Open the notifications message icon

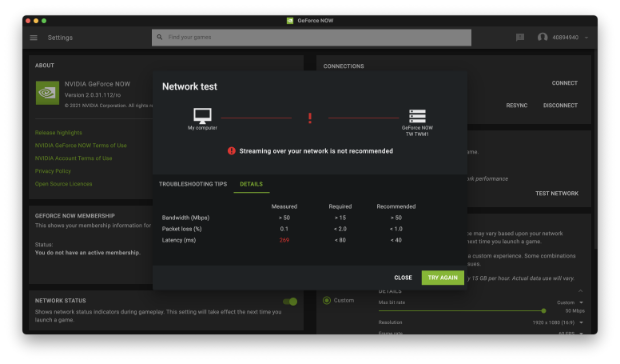pos(520,37)
